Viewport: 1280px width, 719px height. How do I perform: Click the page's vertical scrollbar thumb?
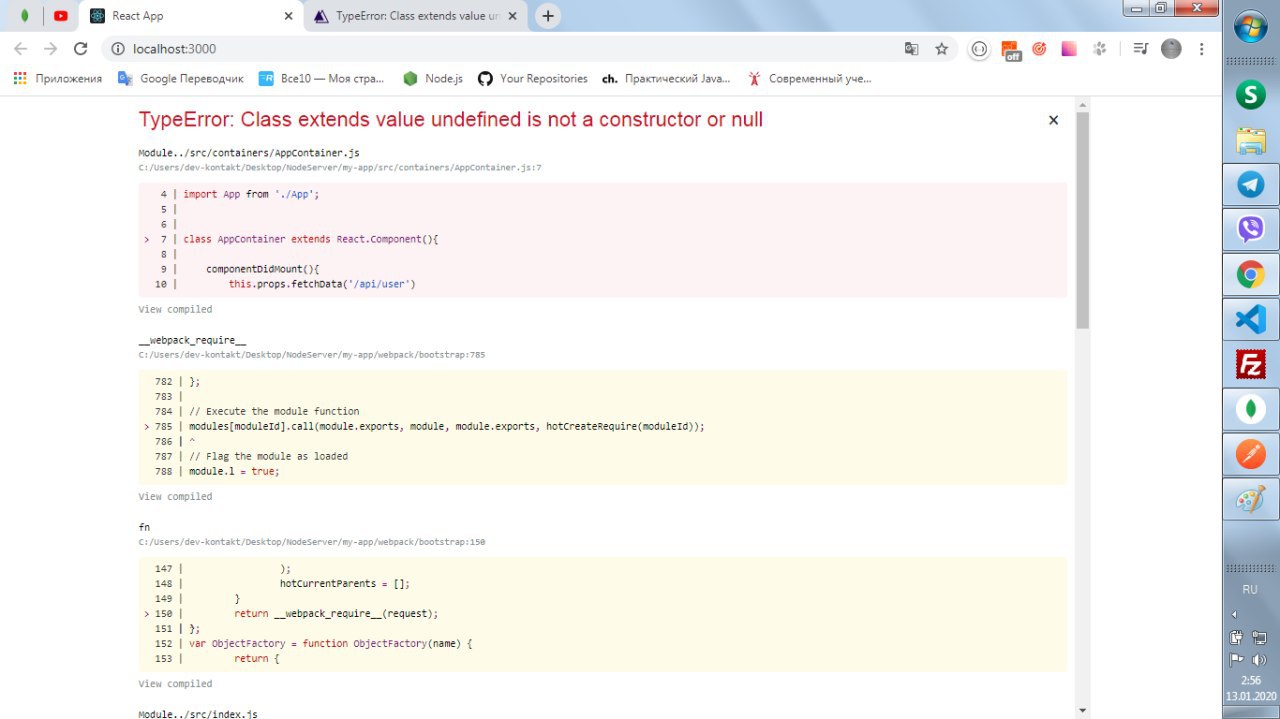tap(1082, 220)
